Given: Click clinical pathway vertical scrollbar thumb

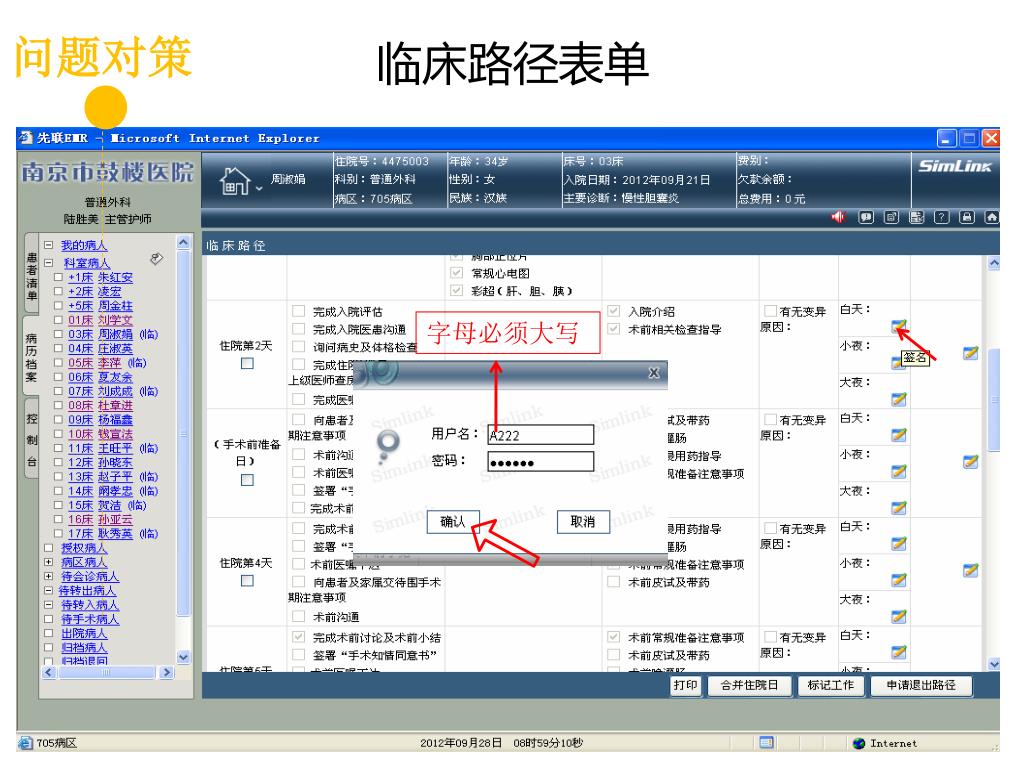Looking at the screenshot, I should click(x=994, y=400).
